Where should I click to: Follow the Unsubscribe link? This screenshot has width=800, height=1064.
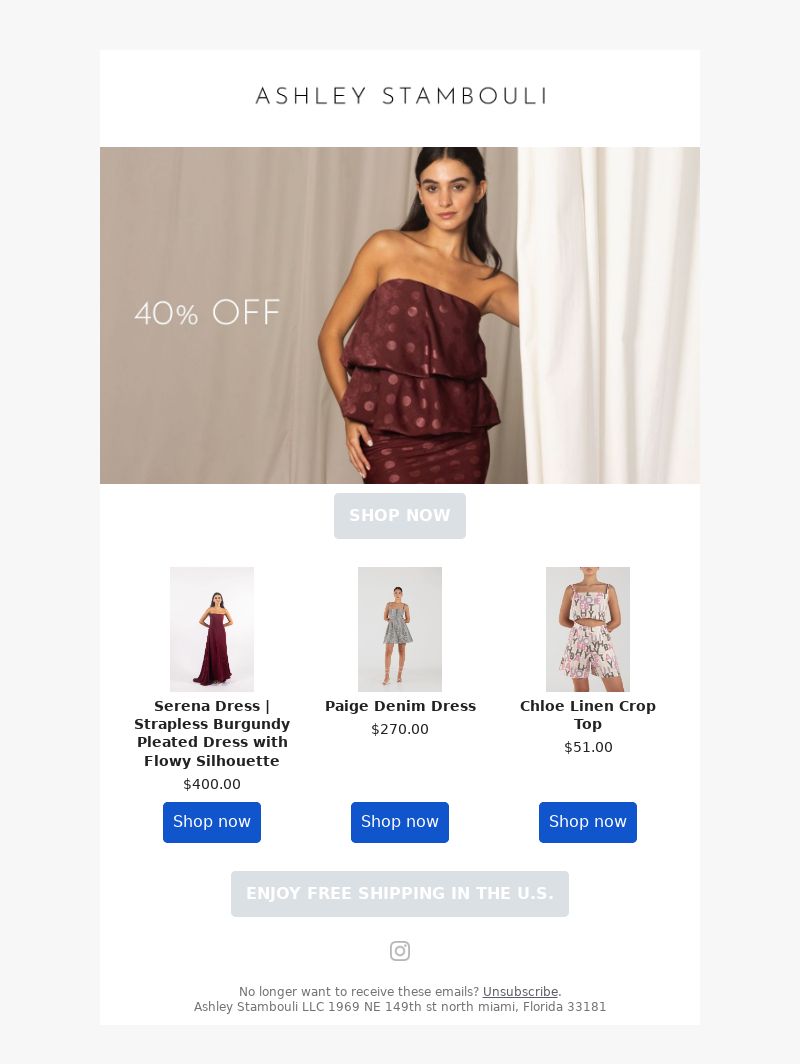520,991
